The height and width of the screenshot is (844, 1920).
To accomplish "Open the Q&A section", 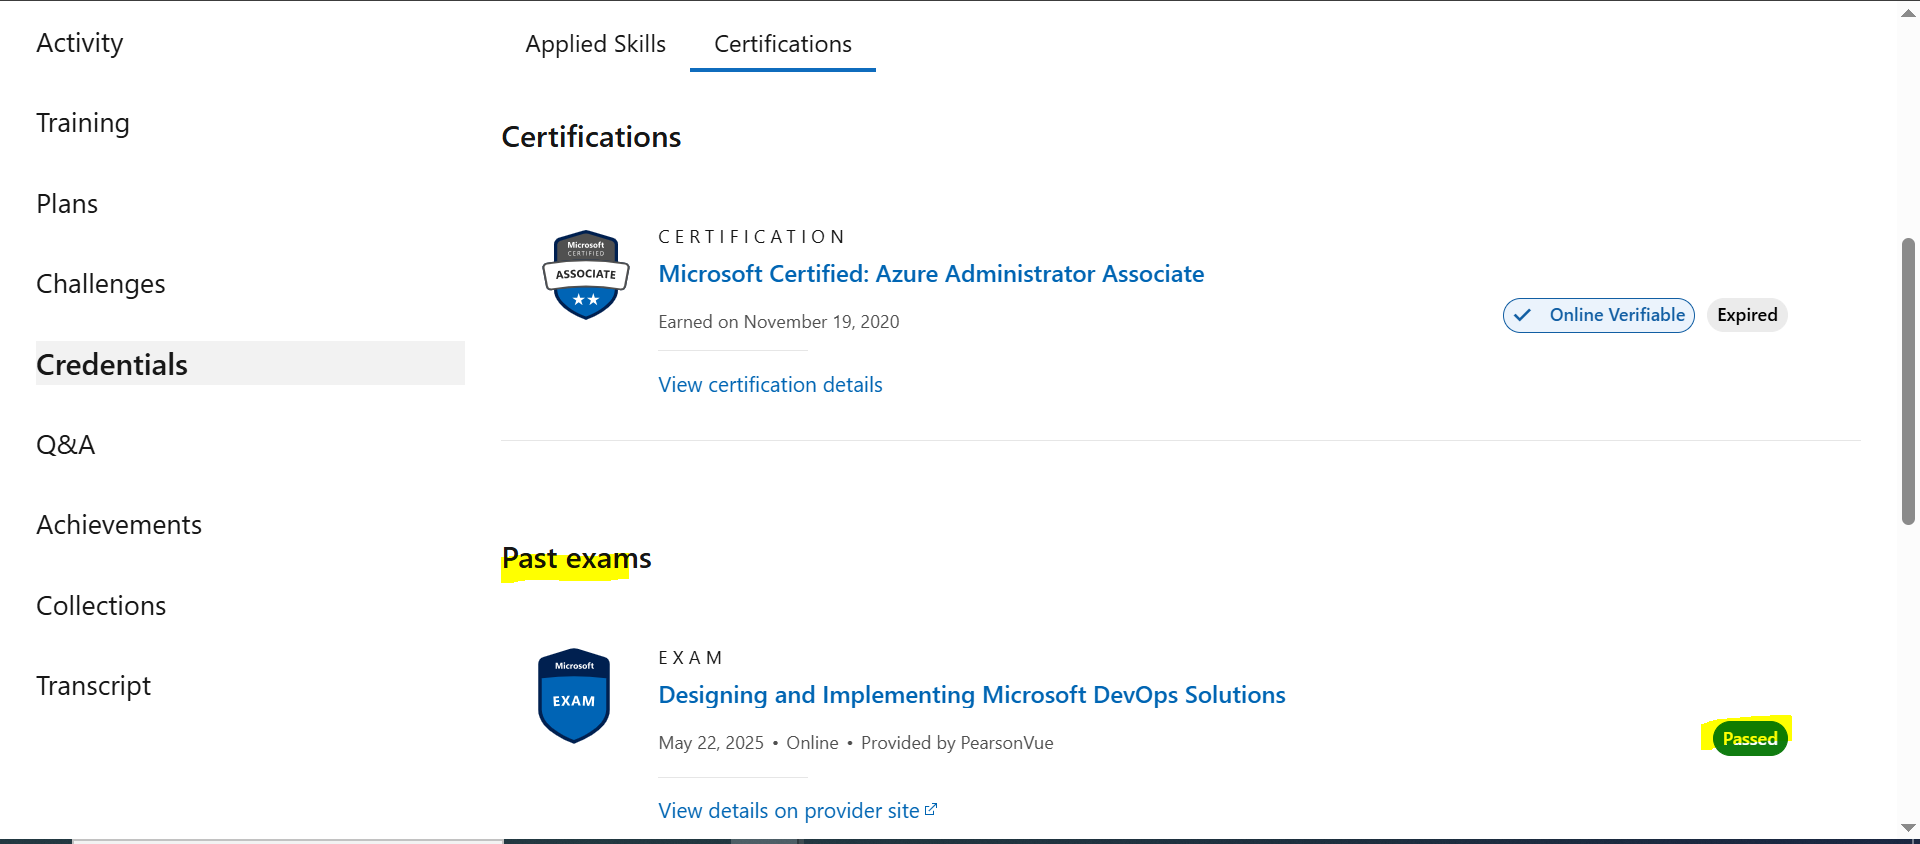I will [x=66, y=445].
